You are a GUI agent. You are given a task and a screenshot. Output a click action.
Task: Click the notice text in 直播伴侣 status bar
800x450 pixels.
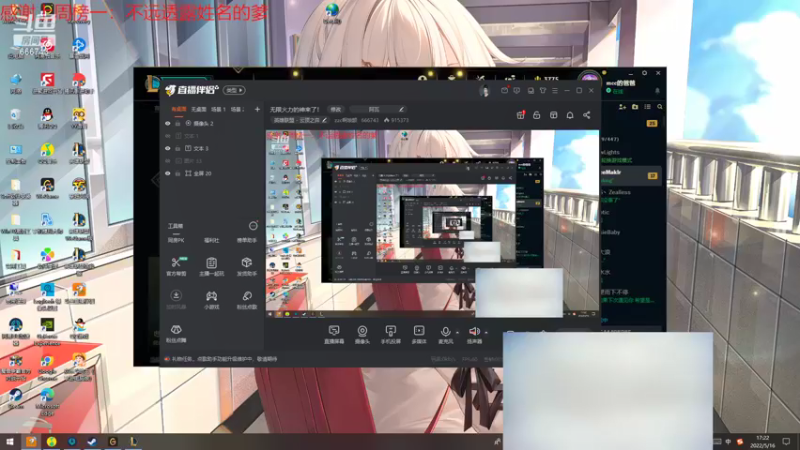click(x=224, y=359)
